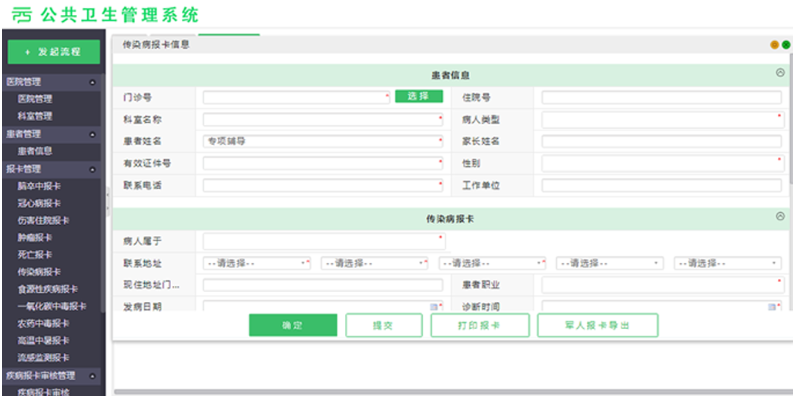Open 脑卒中报卡 in sidebar
This screenshot has height=400, width=800.
click(x=39, y=186)
